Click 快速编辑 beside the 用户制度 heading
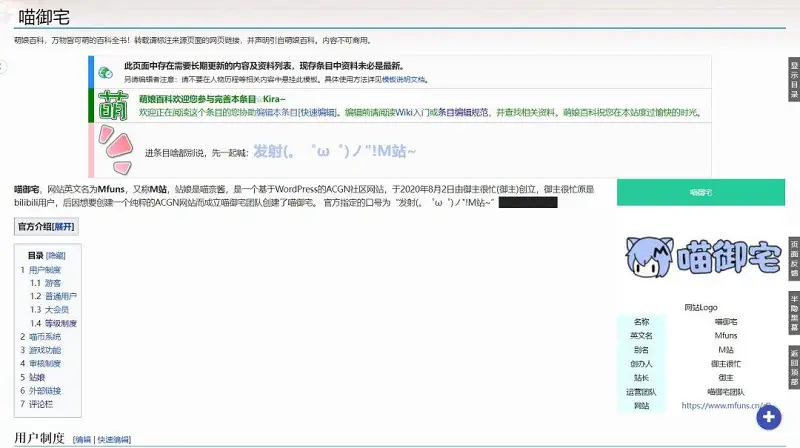 click(113, 440)
